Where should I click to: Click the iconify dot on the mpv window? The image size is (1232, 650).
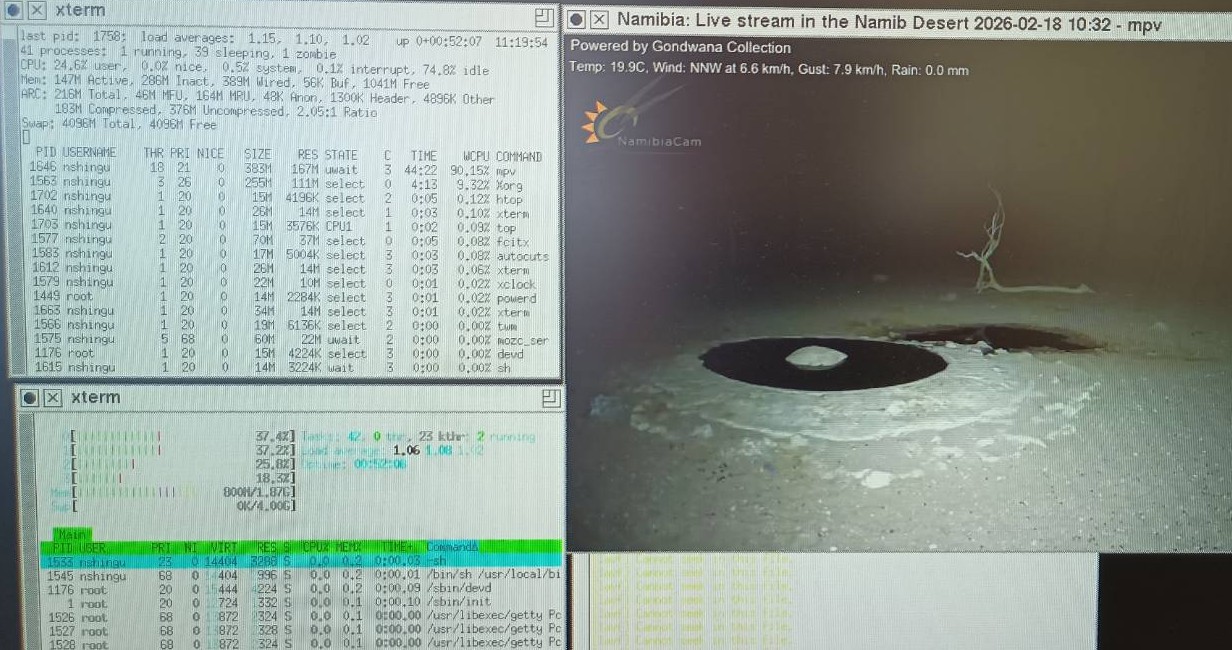[x=576, y=20]
